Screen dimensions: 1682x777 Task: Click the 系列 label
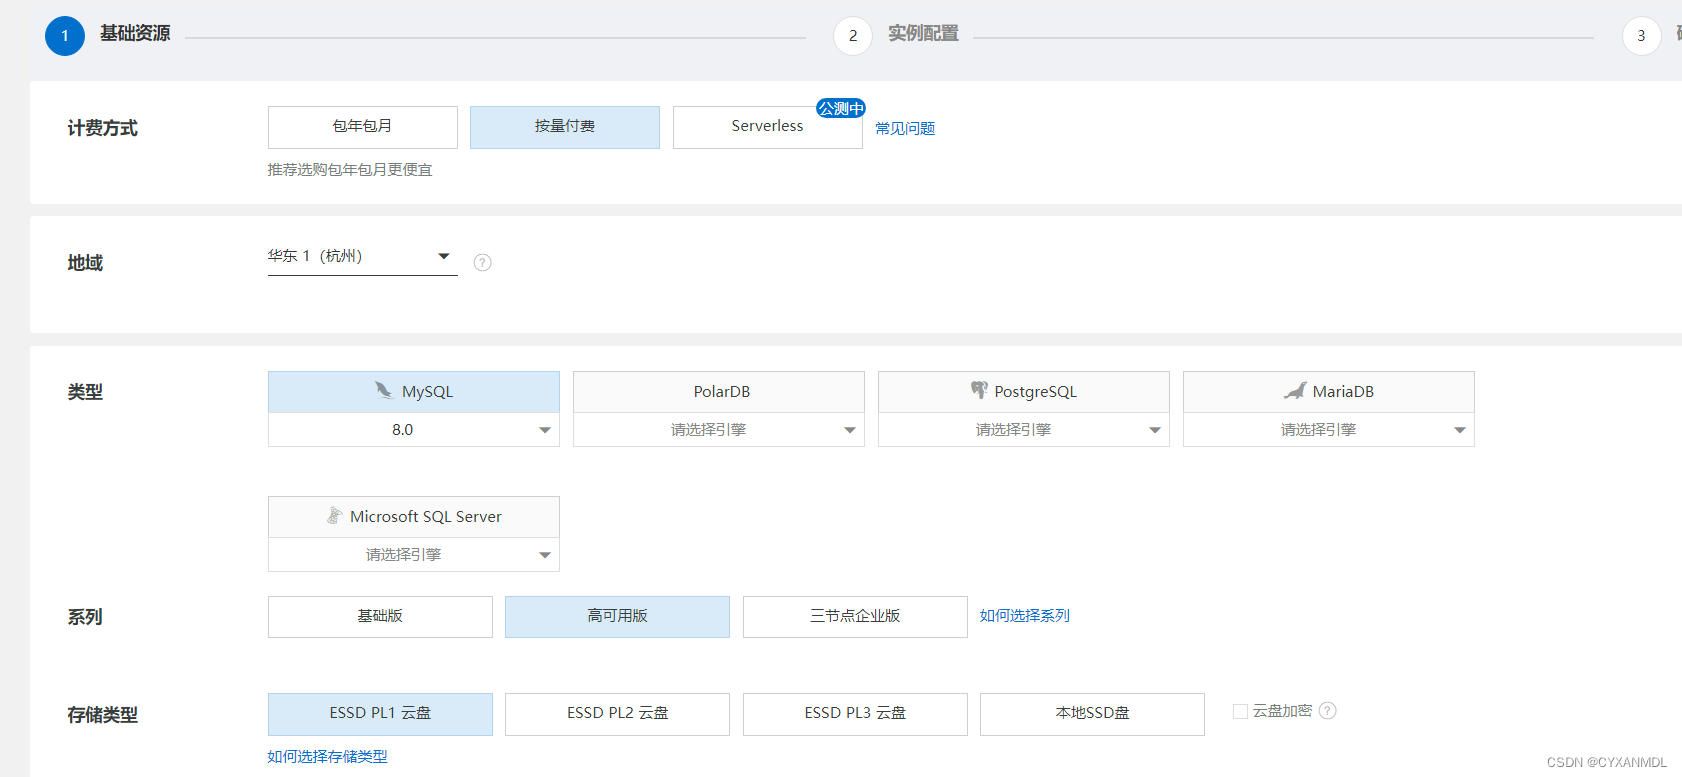85,617
